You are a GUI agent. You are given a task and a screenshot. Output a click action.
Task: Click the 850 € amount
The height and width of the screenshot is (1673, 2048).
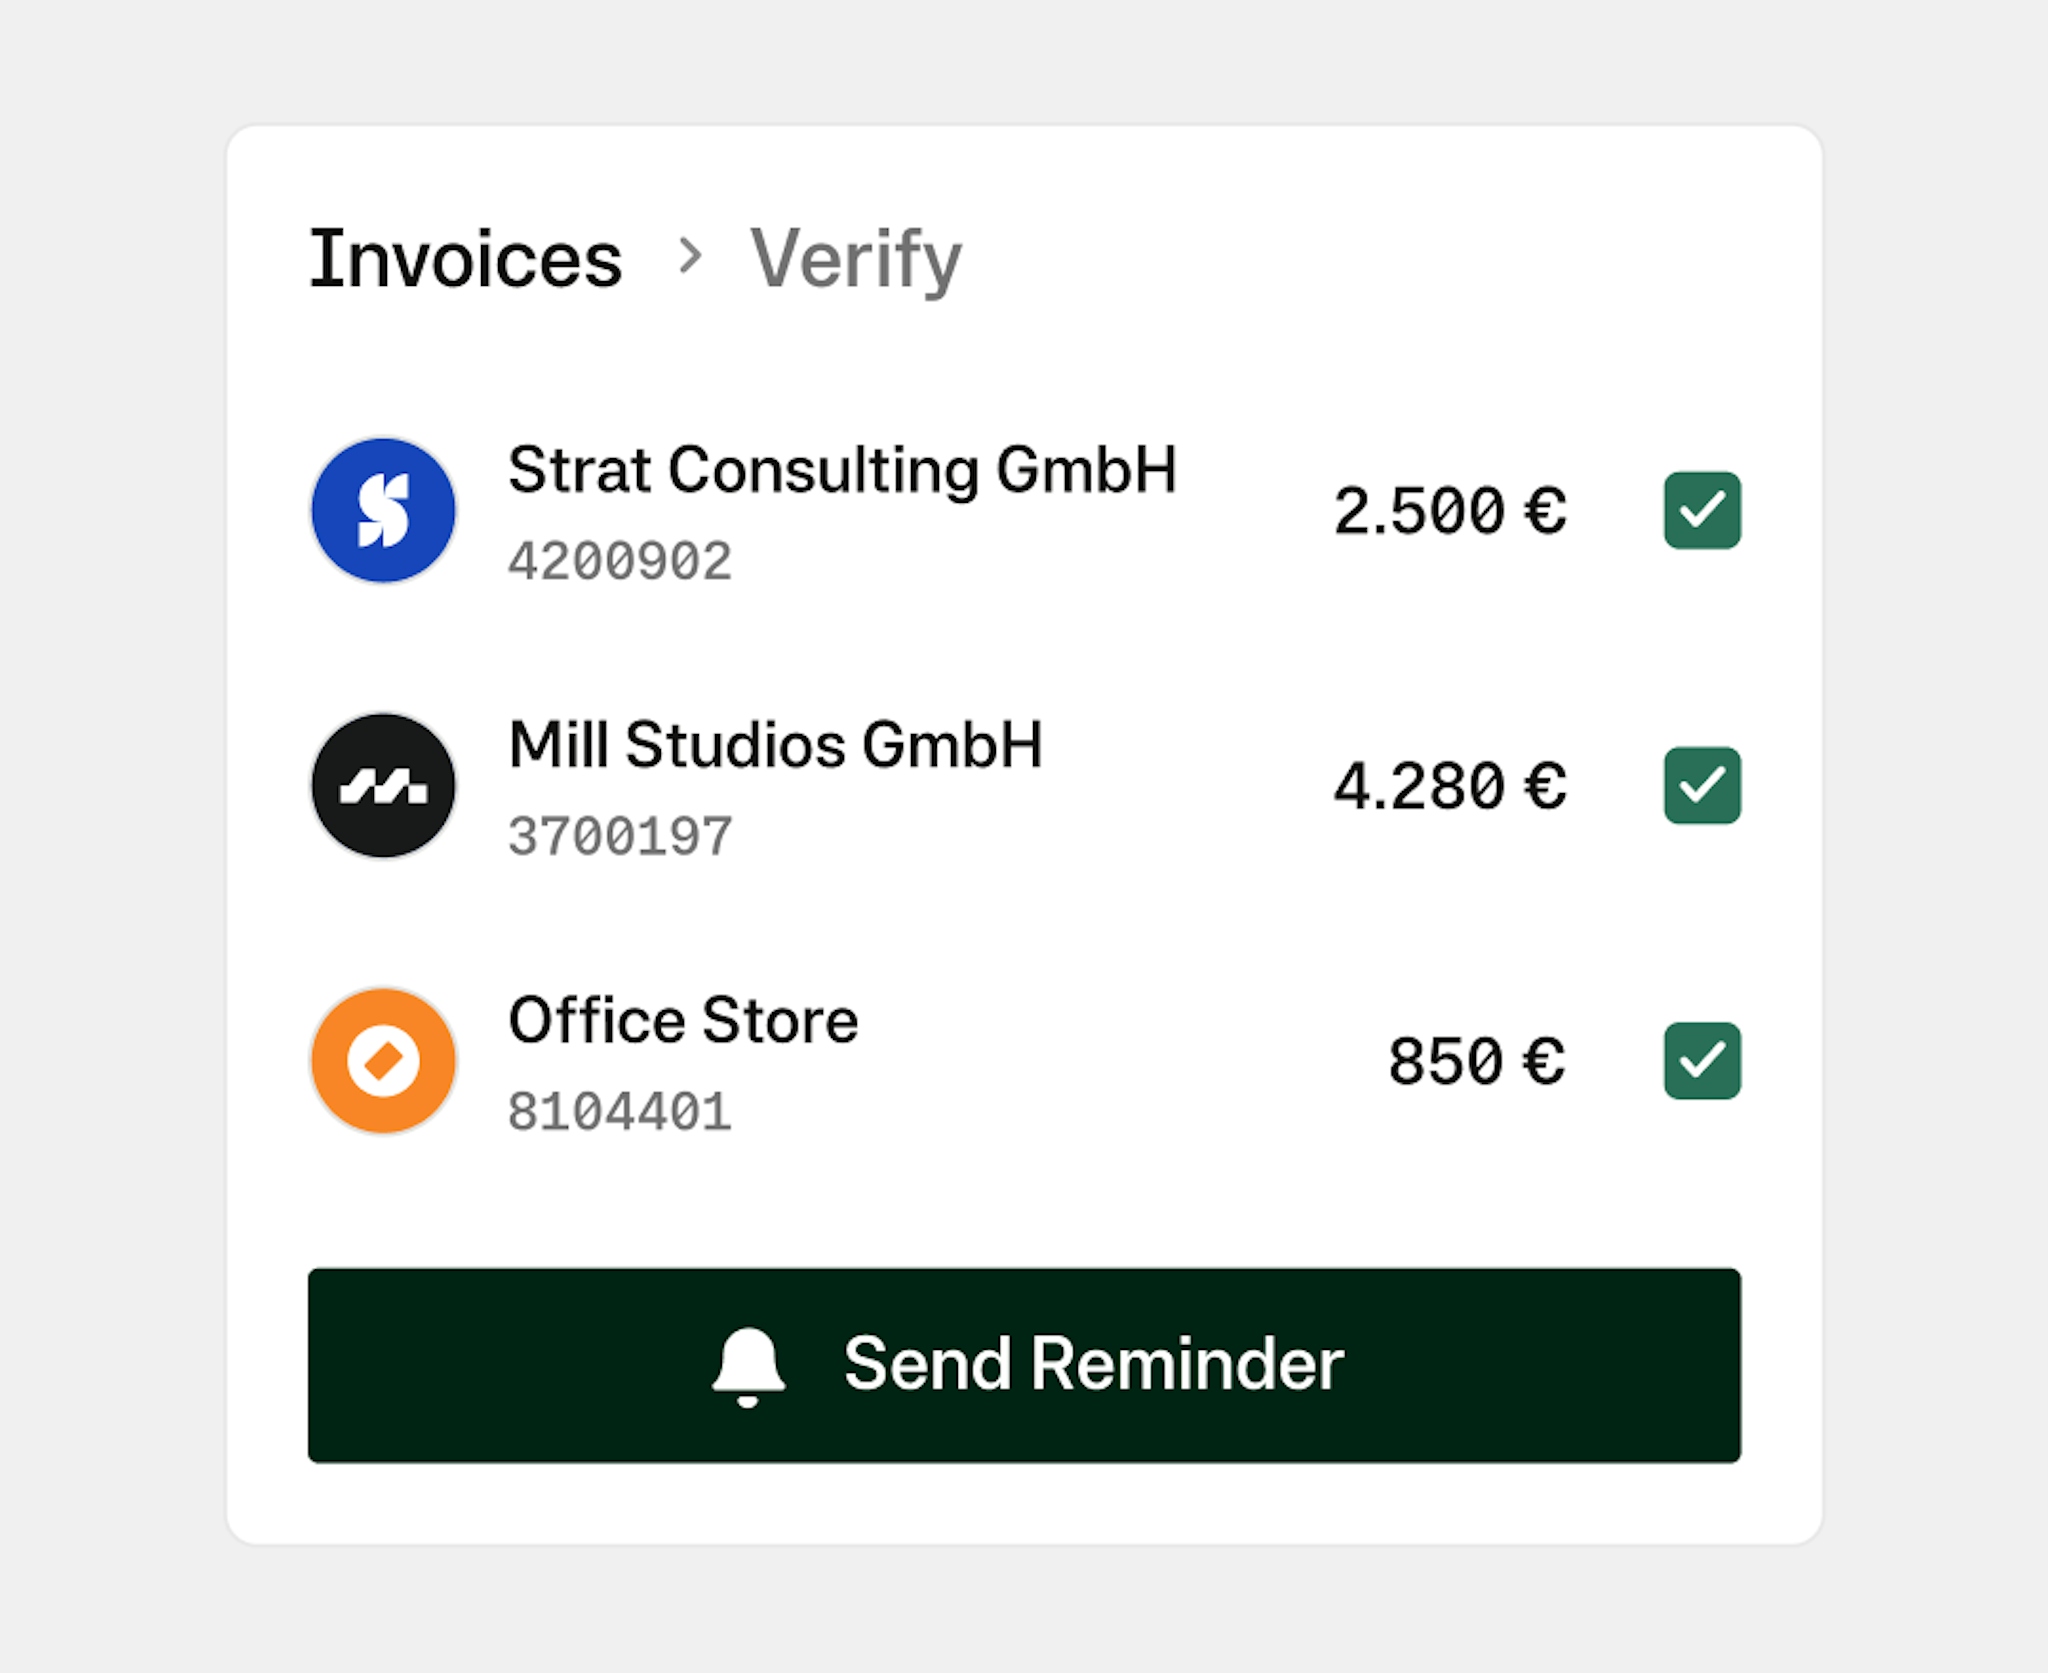(1476, 1061)
